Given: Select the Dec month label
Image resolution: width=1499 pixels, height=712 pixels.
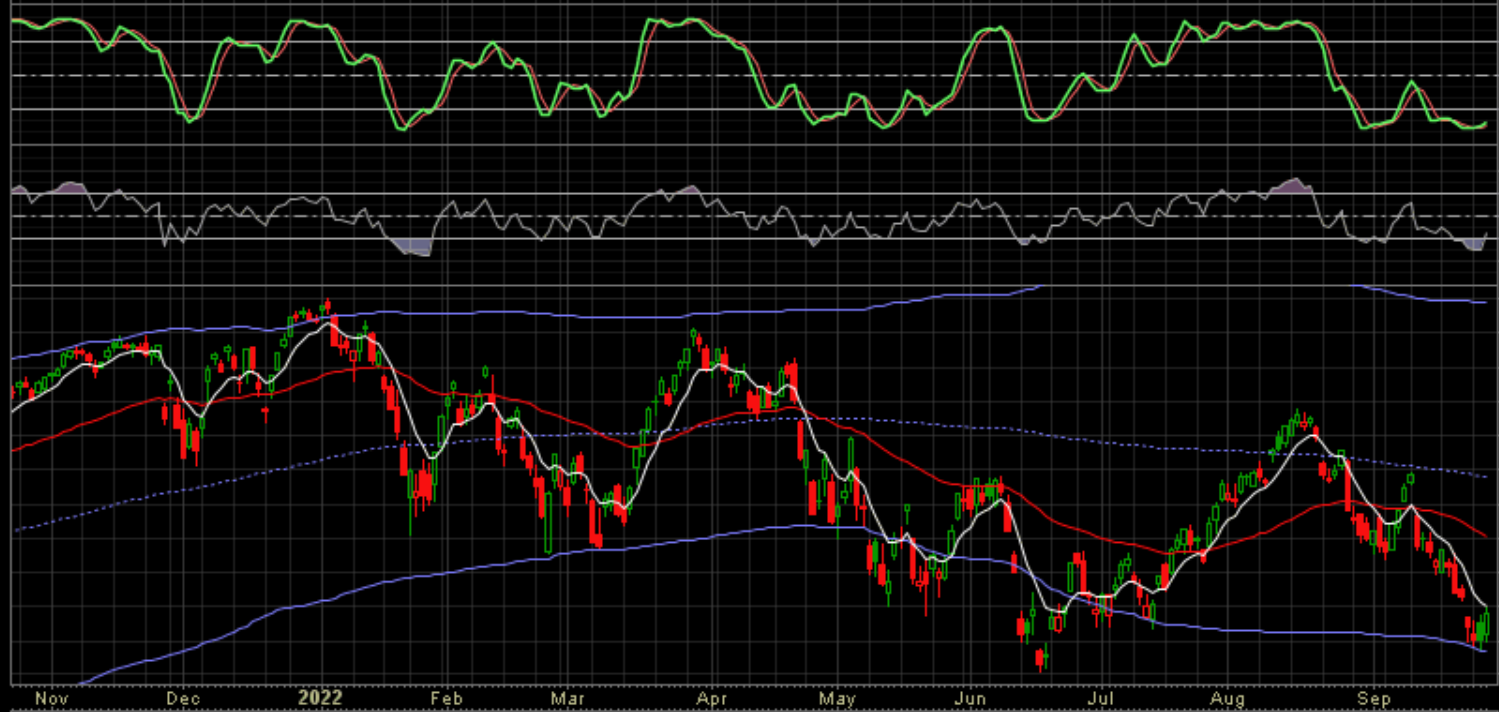Looking at the screenshot, I should (x=183, y=698).
